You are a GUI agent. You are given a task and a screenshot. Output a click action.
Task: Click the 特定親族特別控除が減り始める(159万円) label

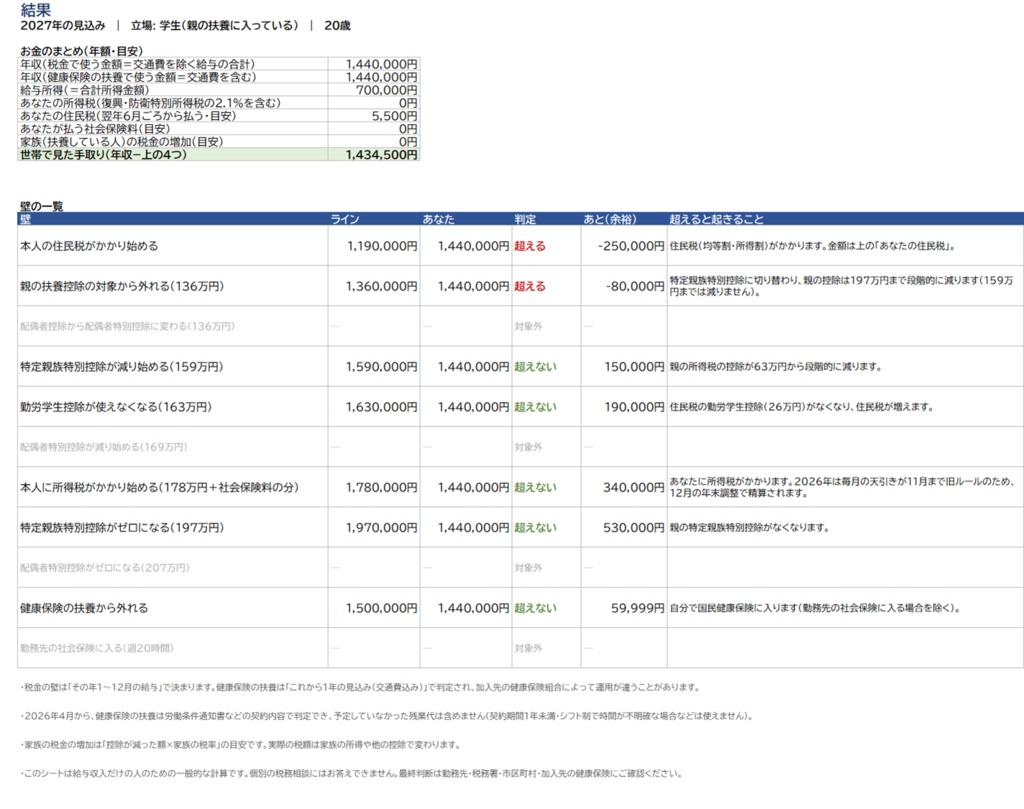pyautogui.click(x=121, y=367)
